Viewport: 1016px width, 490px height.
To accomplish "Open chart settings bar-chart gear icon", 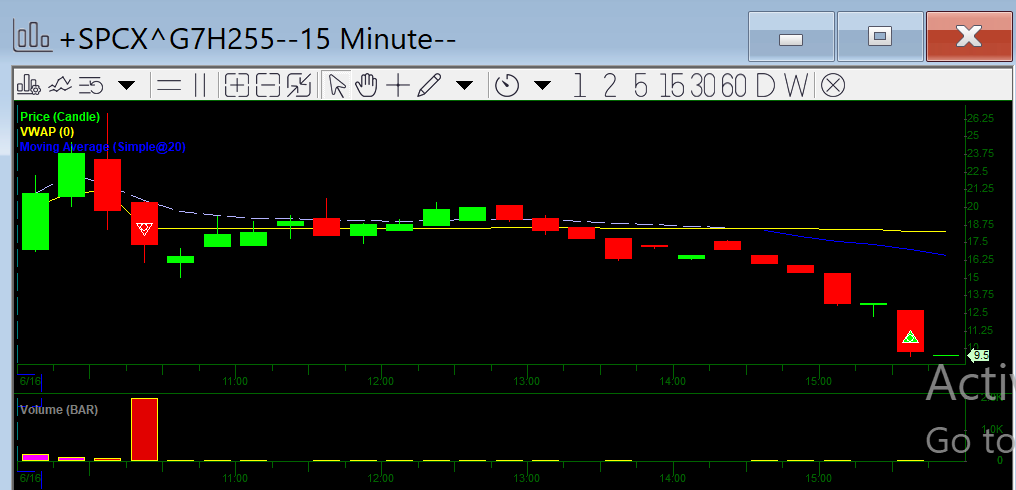I will (x=28, y=85).
